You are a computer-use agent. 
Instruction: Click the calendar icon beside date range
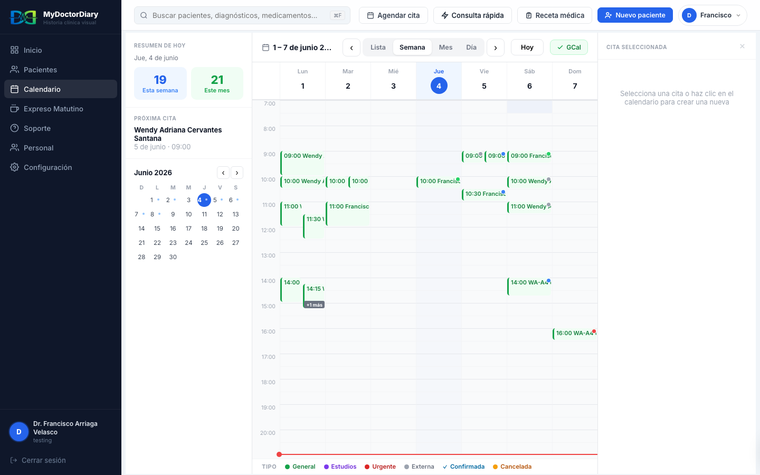tap(265, 48)
